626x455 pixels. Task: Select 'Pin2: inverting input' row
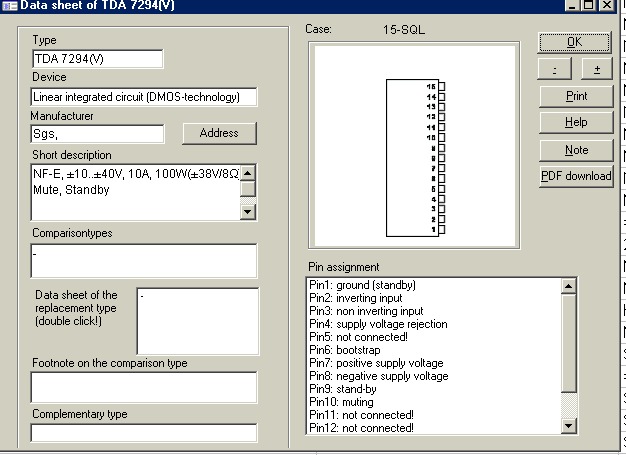(x=434, y=298)
